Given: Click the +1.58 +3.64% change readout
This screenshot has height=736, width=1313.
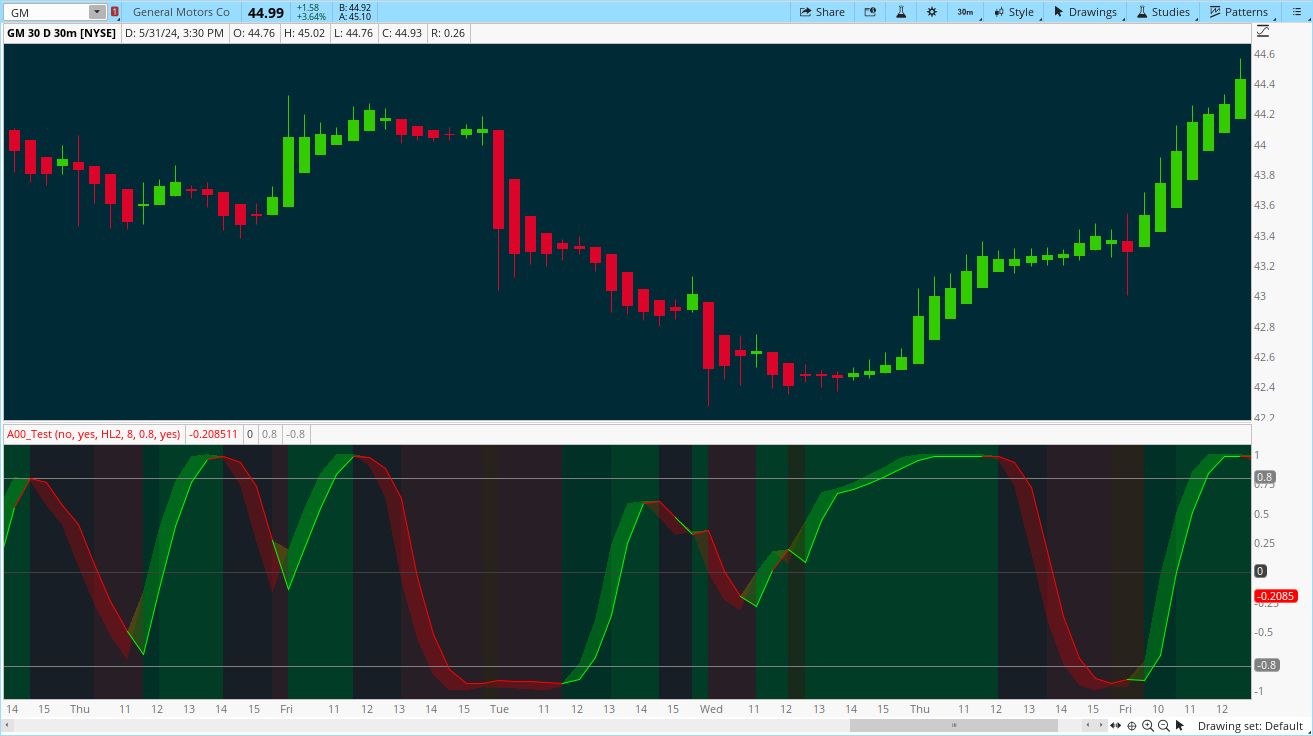Looking at the screenshot, I should [x=311, y=12].
